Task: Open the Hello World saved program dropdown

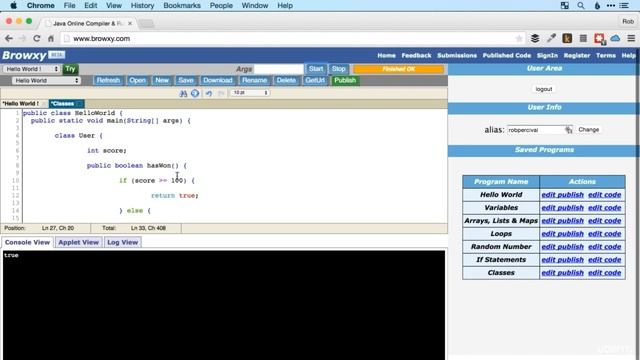Action: coord(46,80)
